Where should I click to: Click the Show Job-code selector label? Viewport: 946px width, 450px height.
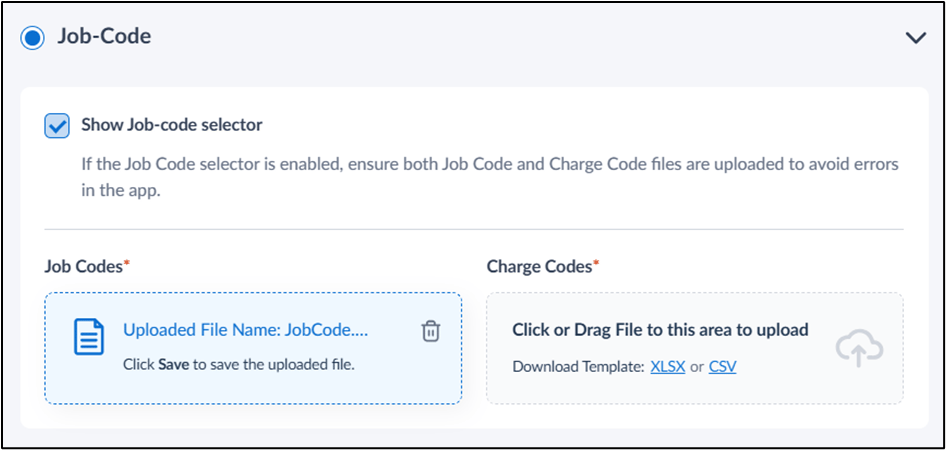(172, 125)
